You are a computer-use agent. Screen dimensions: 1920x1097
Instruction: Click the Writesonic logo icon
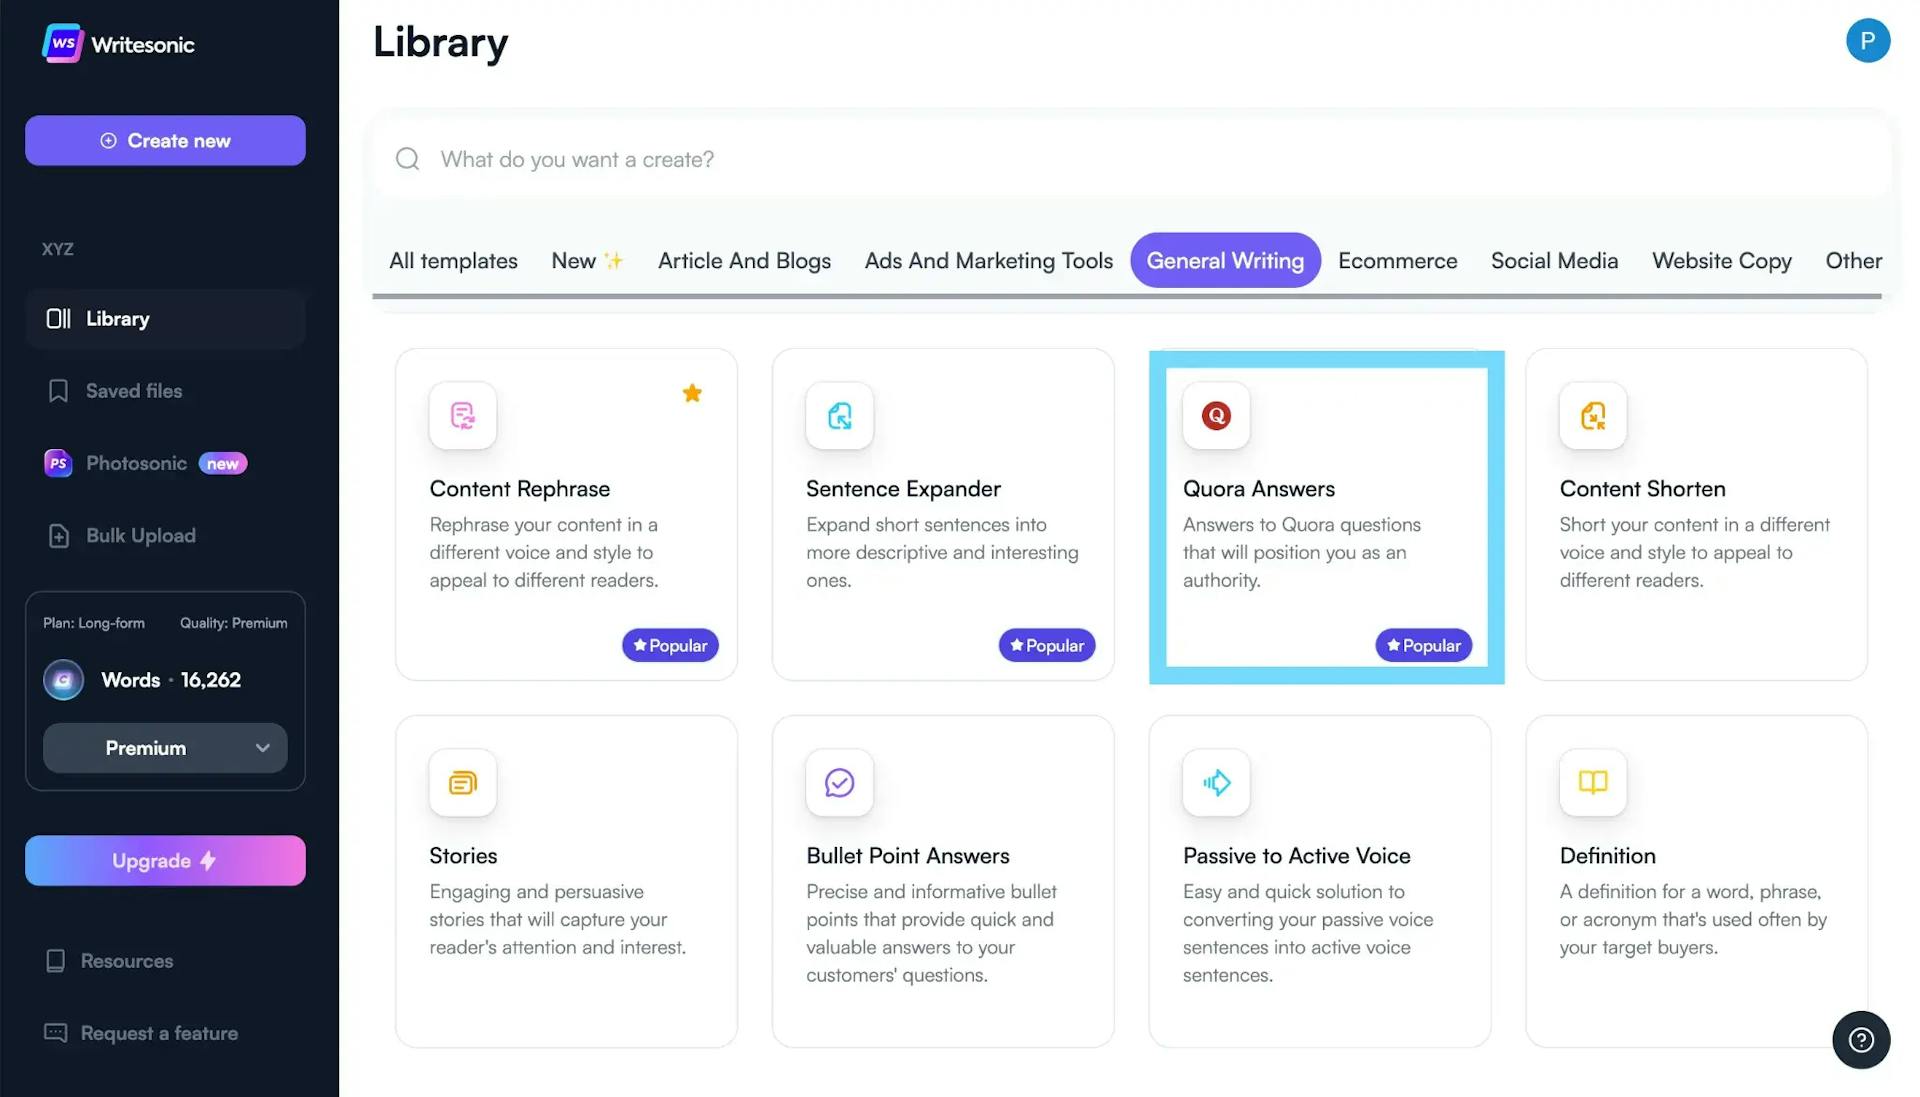(62, 43)
